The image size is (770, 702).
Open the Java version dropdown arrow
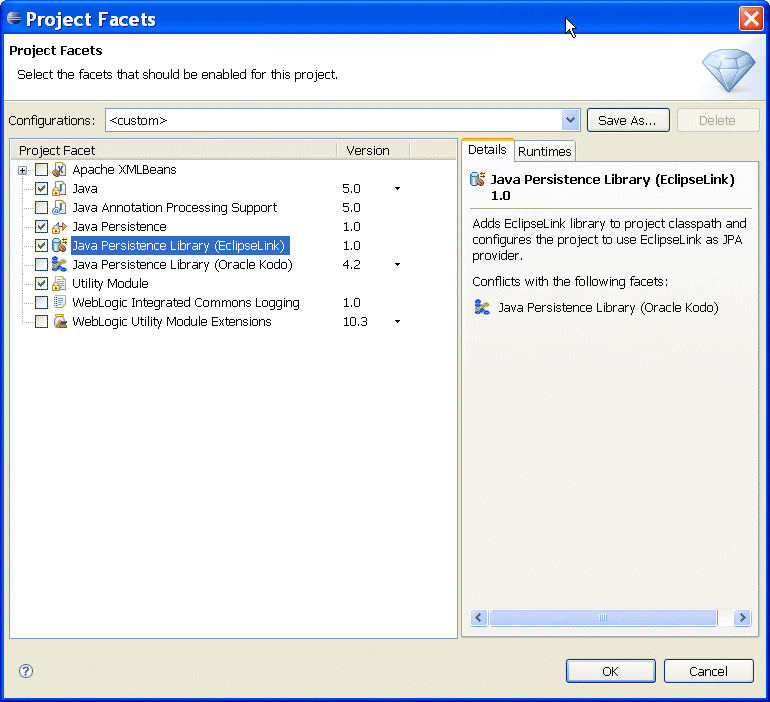pos(397,189)
